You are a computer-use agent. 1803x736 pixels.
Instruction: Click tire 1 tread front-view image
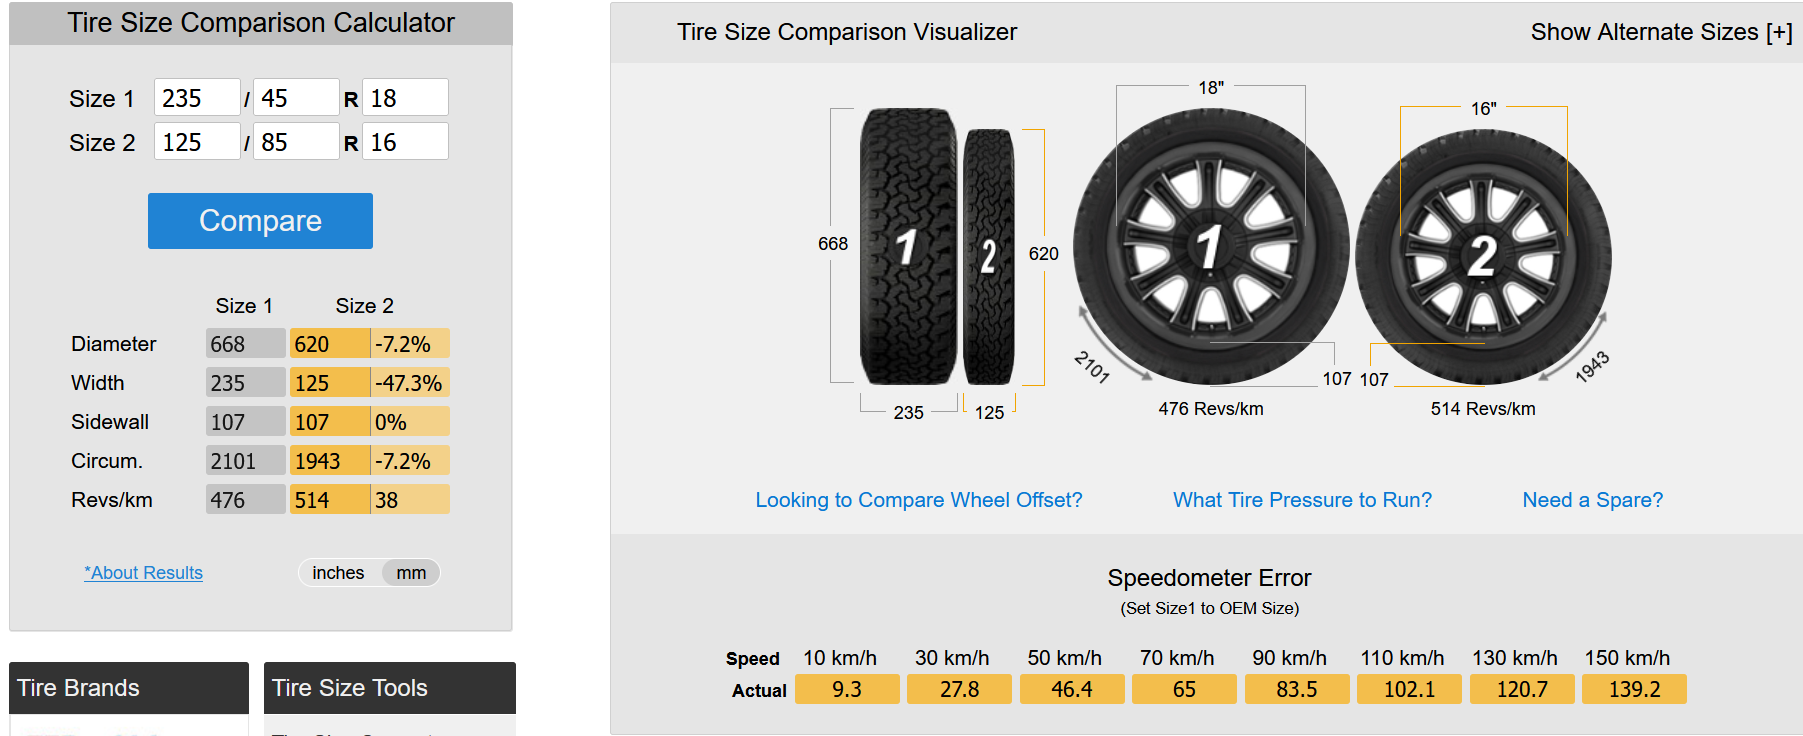[908, 246]
